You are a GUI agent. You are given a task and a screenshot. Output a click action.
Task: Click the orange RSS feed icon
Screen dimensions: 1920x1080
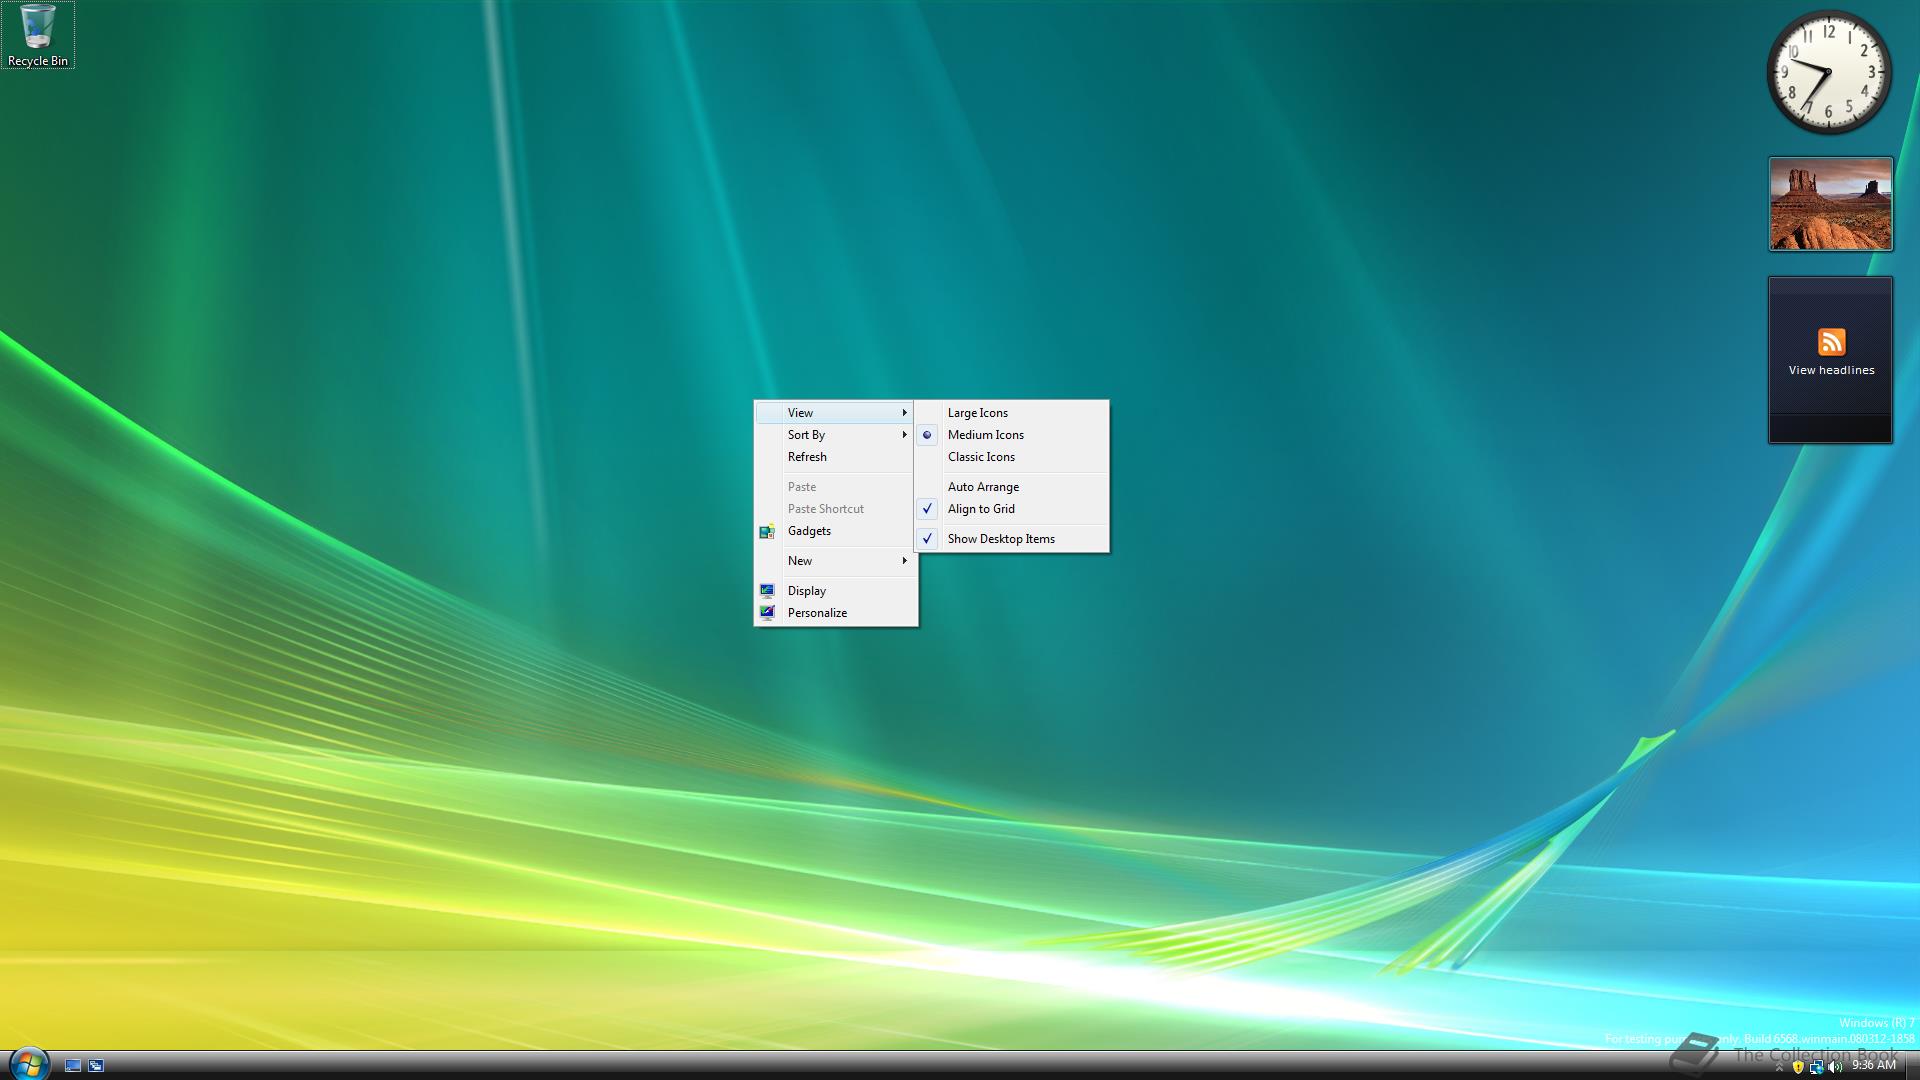click(1831, 342)
